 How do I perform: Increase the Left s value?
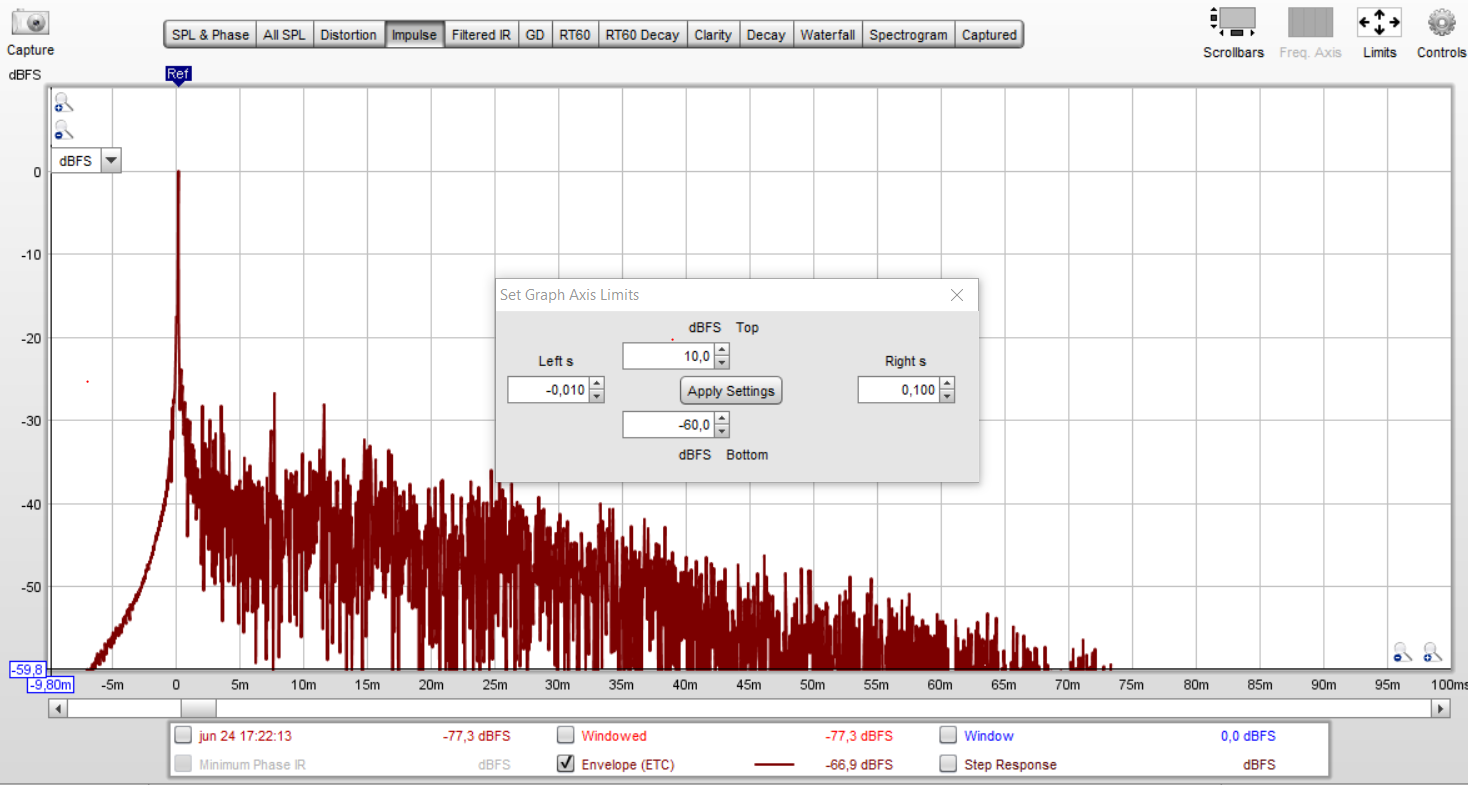[x=597, y=384]
